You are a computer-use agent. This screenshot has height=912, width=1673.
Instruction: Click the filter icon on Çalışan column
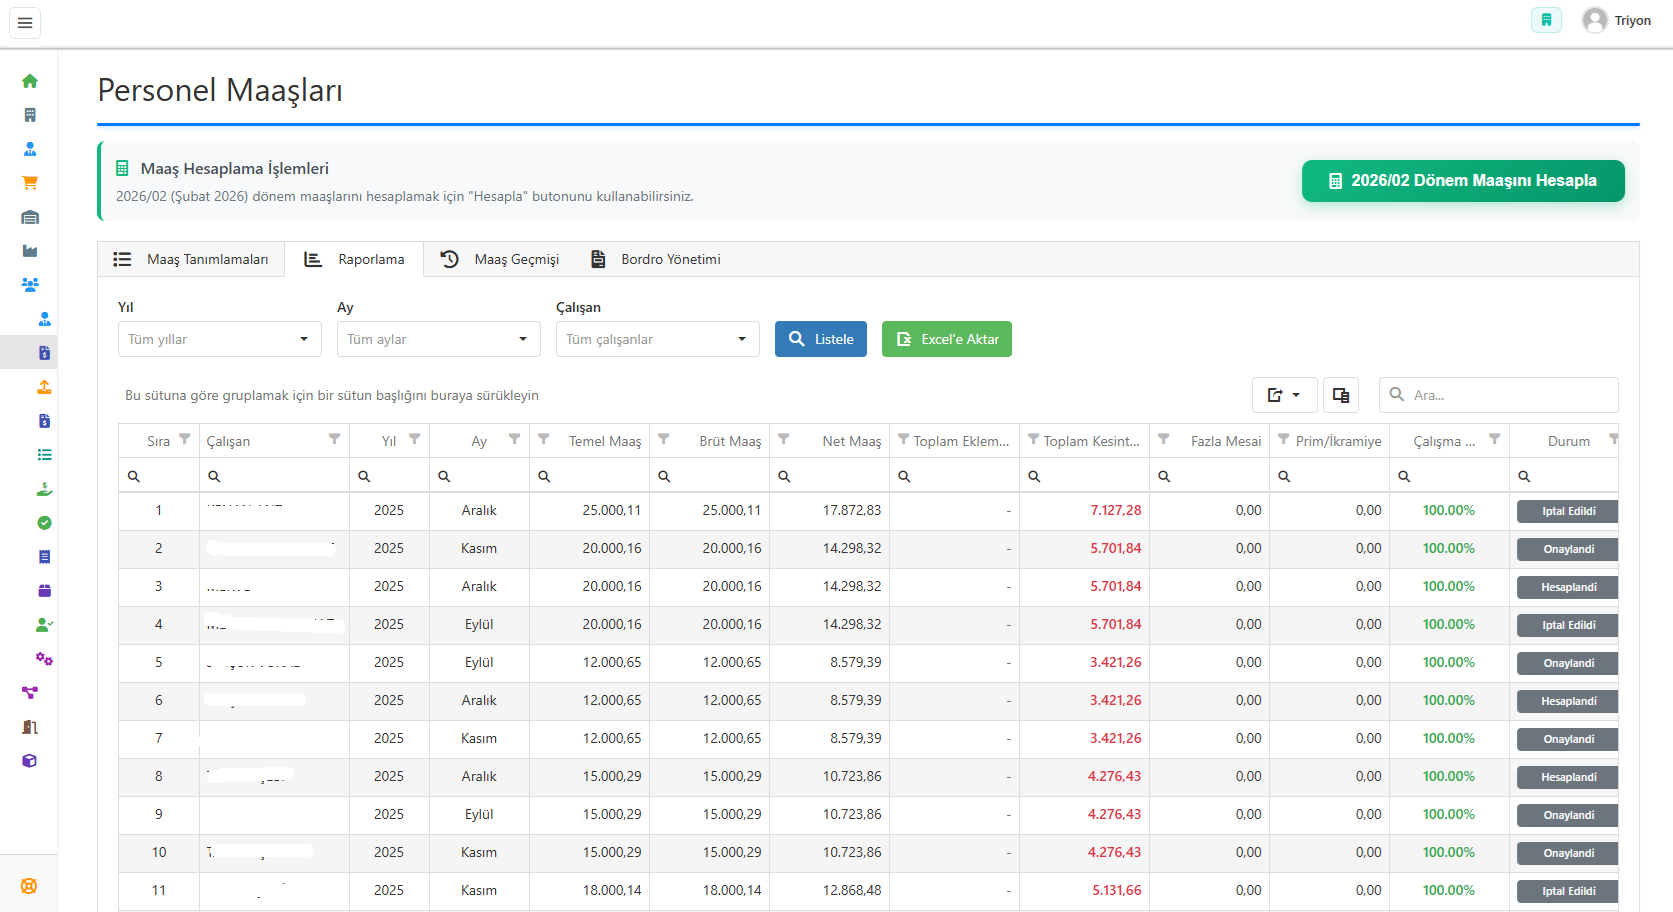(334, 440)
